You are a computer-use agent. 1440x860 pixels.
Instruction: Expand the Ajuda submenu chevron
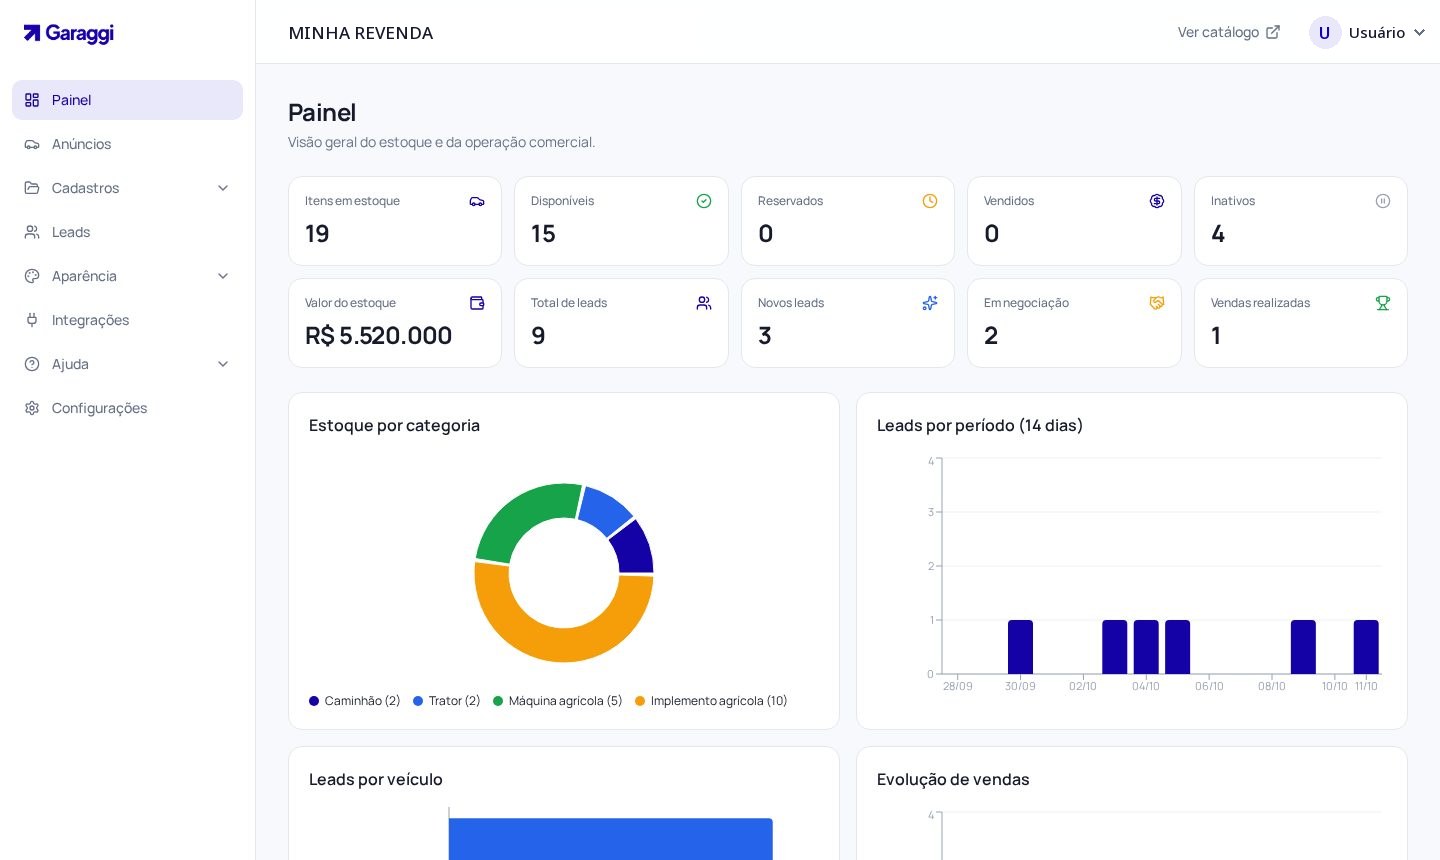[x=223, y=364]
